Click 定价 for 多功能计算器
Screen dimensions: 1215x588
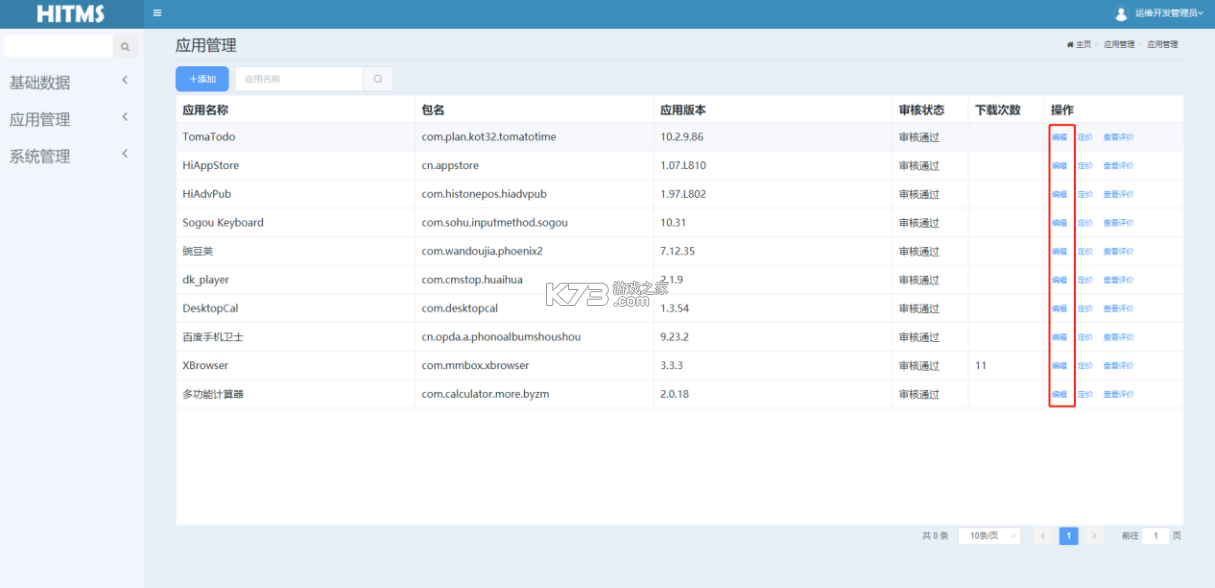(1085, 394)
